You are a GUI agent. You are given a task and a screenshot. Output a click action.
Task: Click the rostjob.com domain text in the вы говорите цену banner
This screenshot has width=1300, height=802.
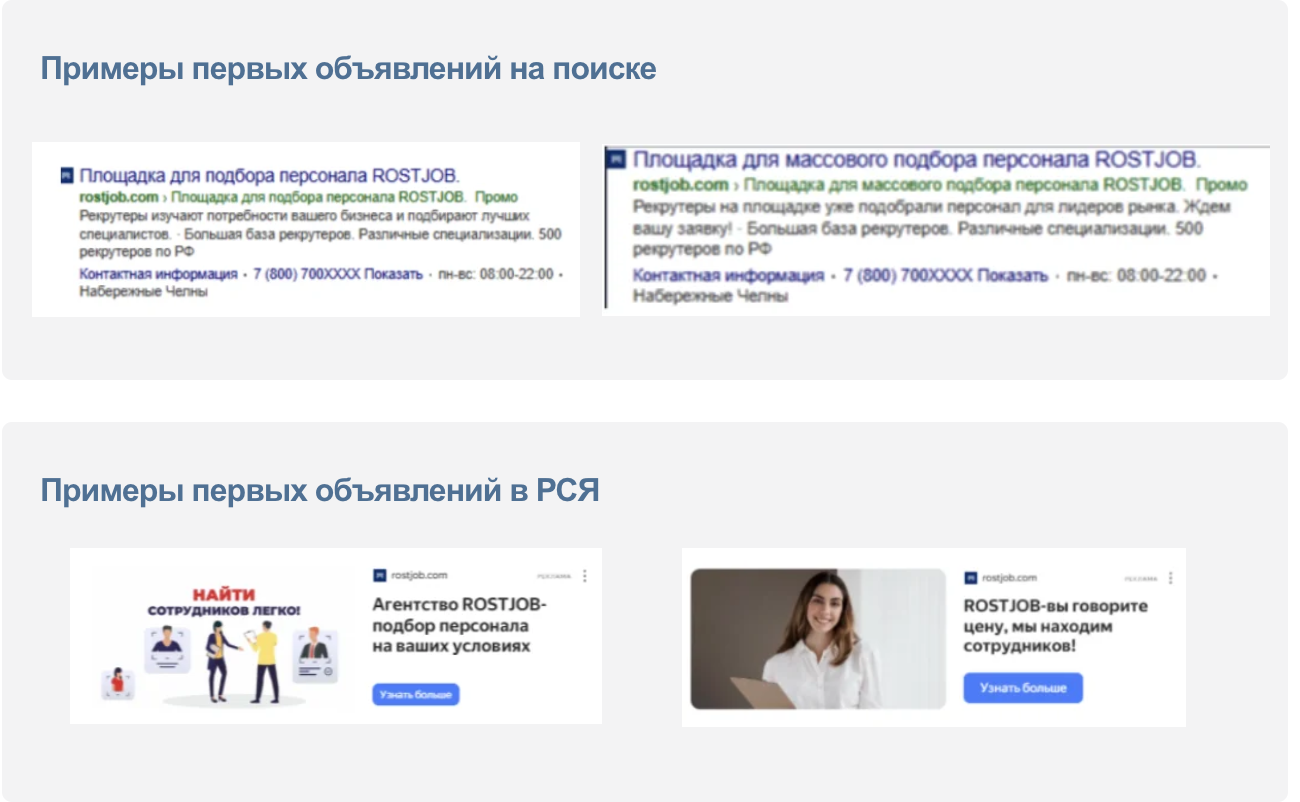[x=1009, y=578]
